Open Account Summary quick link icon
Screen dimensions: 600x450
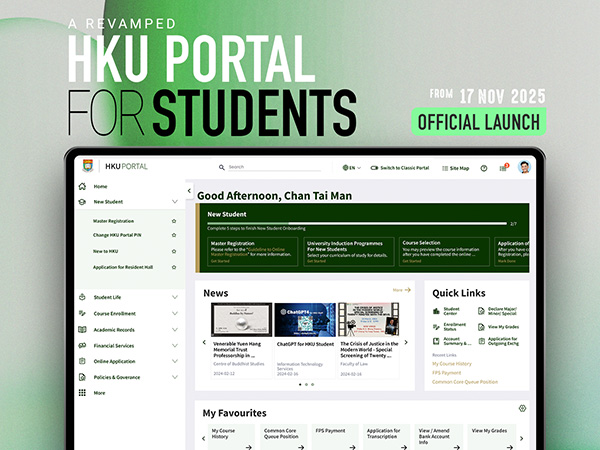436,341
